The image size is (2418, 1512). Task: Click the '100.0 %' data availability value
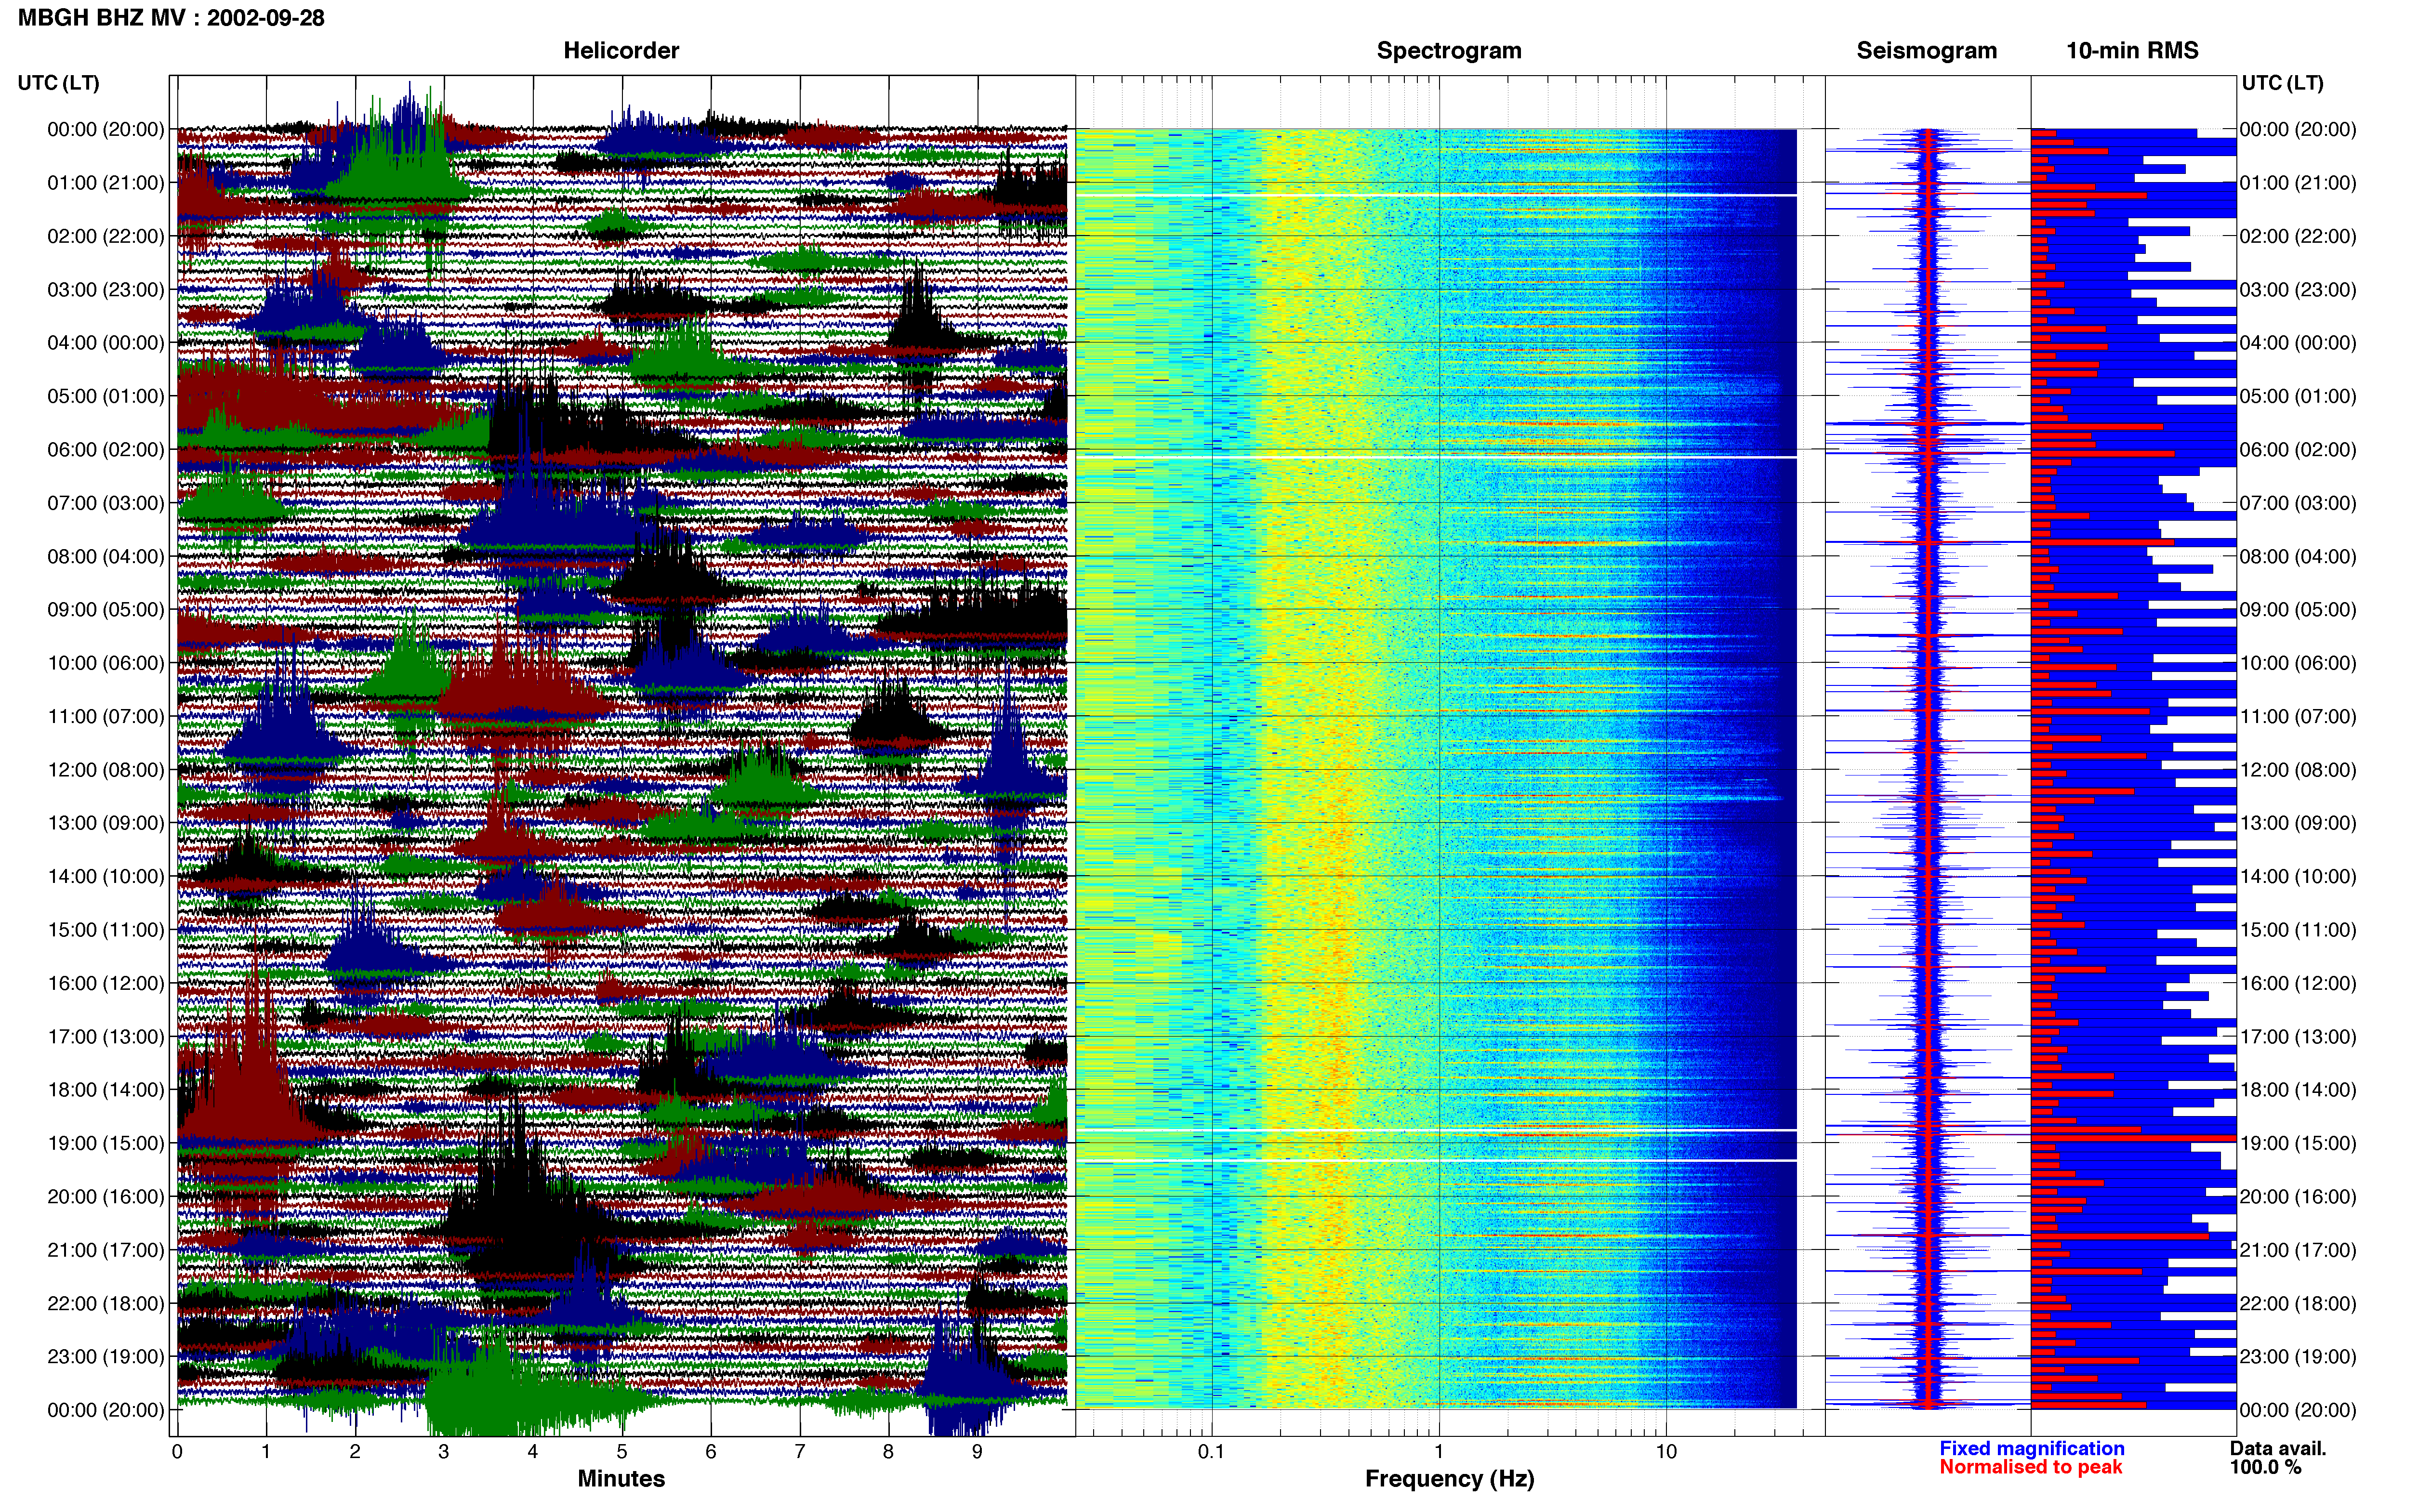click(2265, 1467)
